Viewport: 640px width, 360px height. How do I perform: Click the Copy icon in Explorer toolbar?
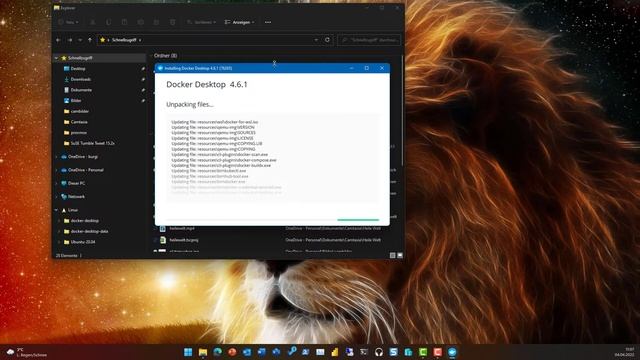[x=109, y=22]
